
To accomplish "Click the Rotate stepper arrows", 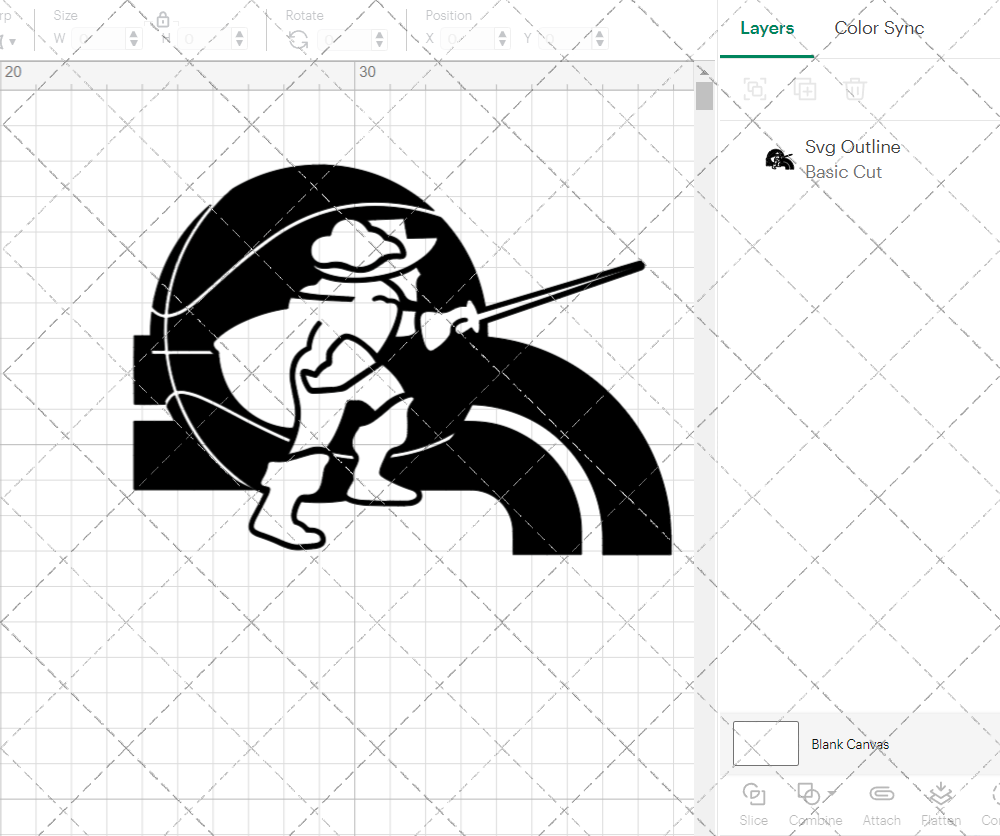I will point(379,40).
